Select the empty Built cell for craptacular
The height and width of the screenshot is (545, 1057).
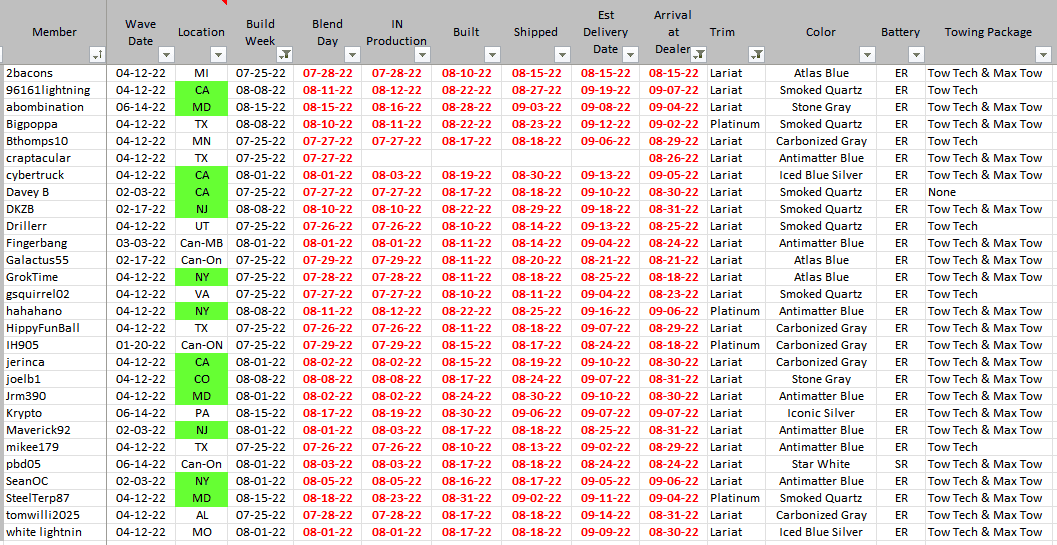(466, 158)
